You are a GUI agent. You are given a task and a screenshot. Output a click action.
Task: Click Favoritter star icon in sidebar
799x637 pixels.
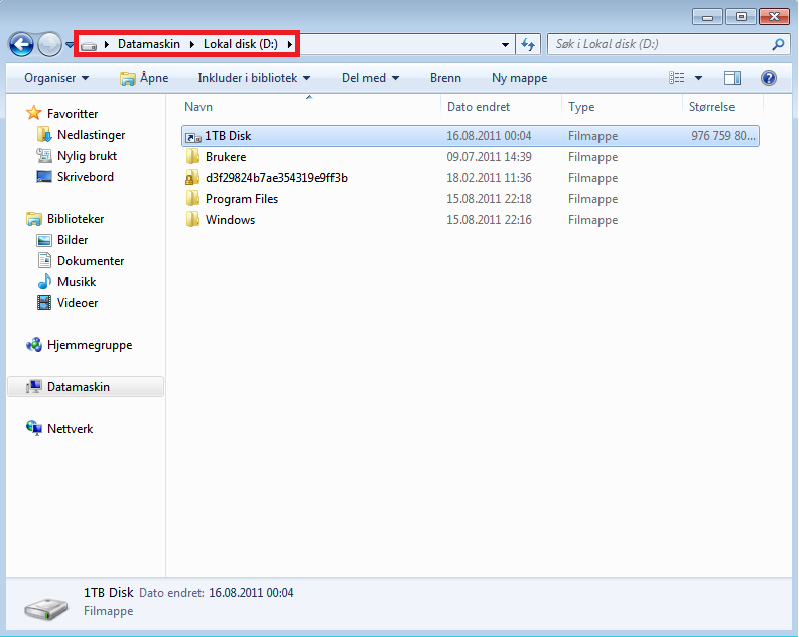tap(34, 113)
